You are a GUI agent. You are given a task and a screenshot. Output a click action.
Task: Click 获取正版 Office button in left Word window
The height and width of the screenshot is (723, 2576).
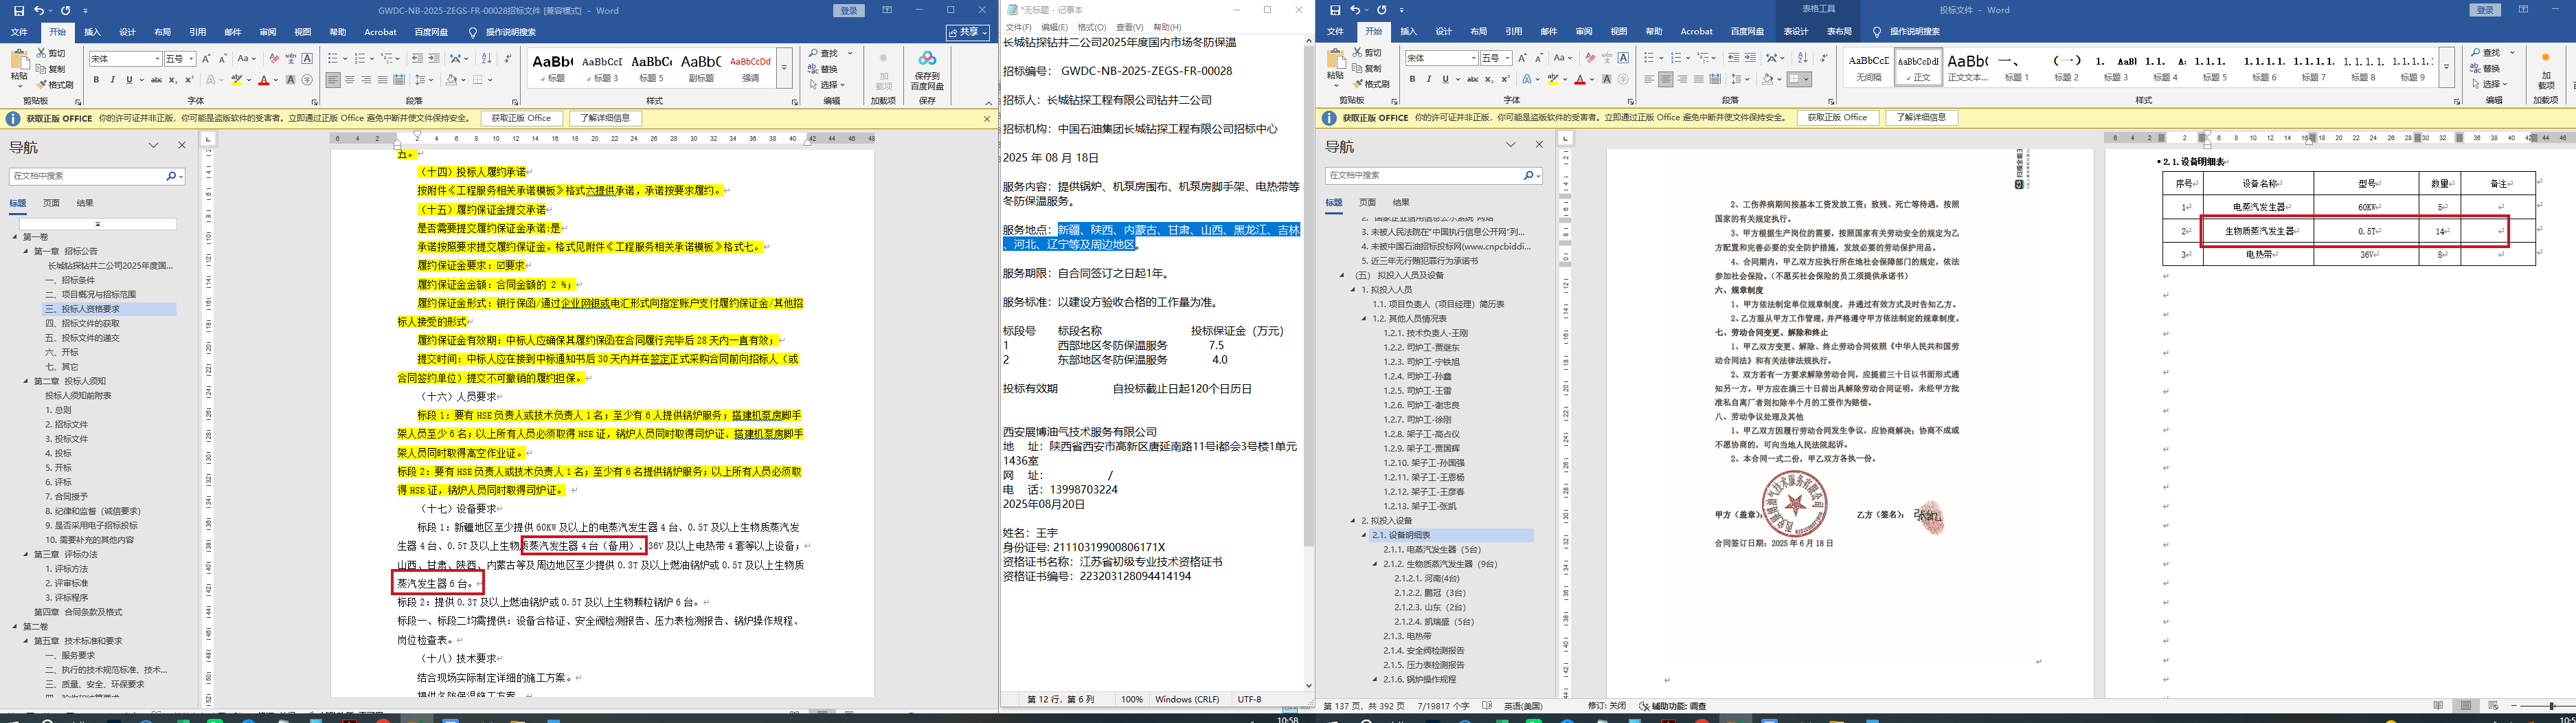pos(521,118)
